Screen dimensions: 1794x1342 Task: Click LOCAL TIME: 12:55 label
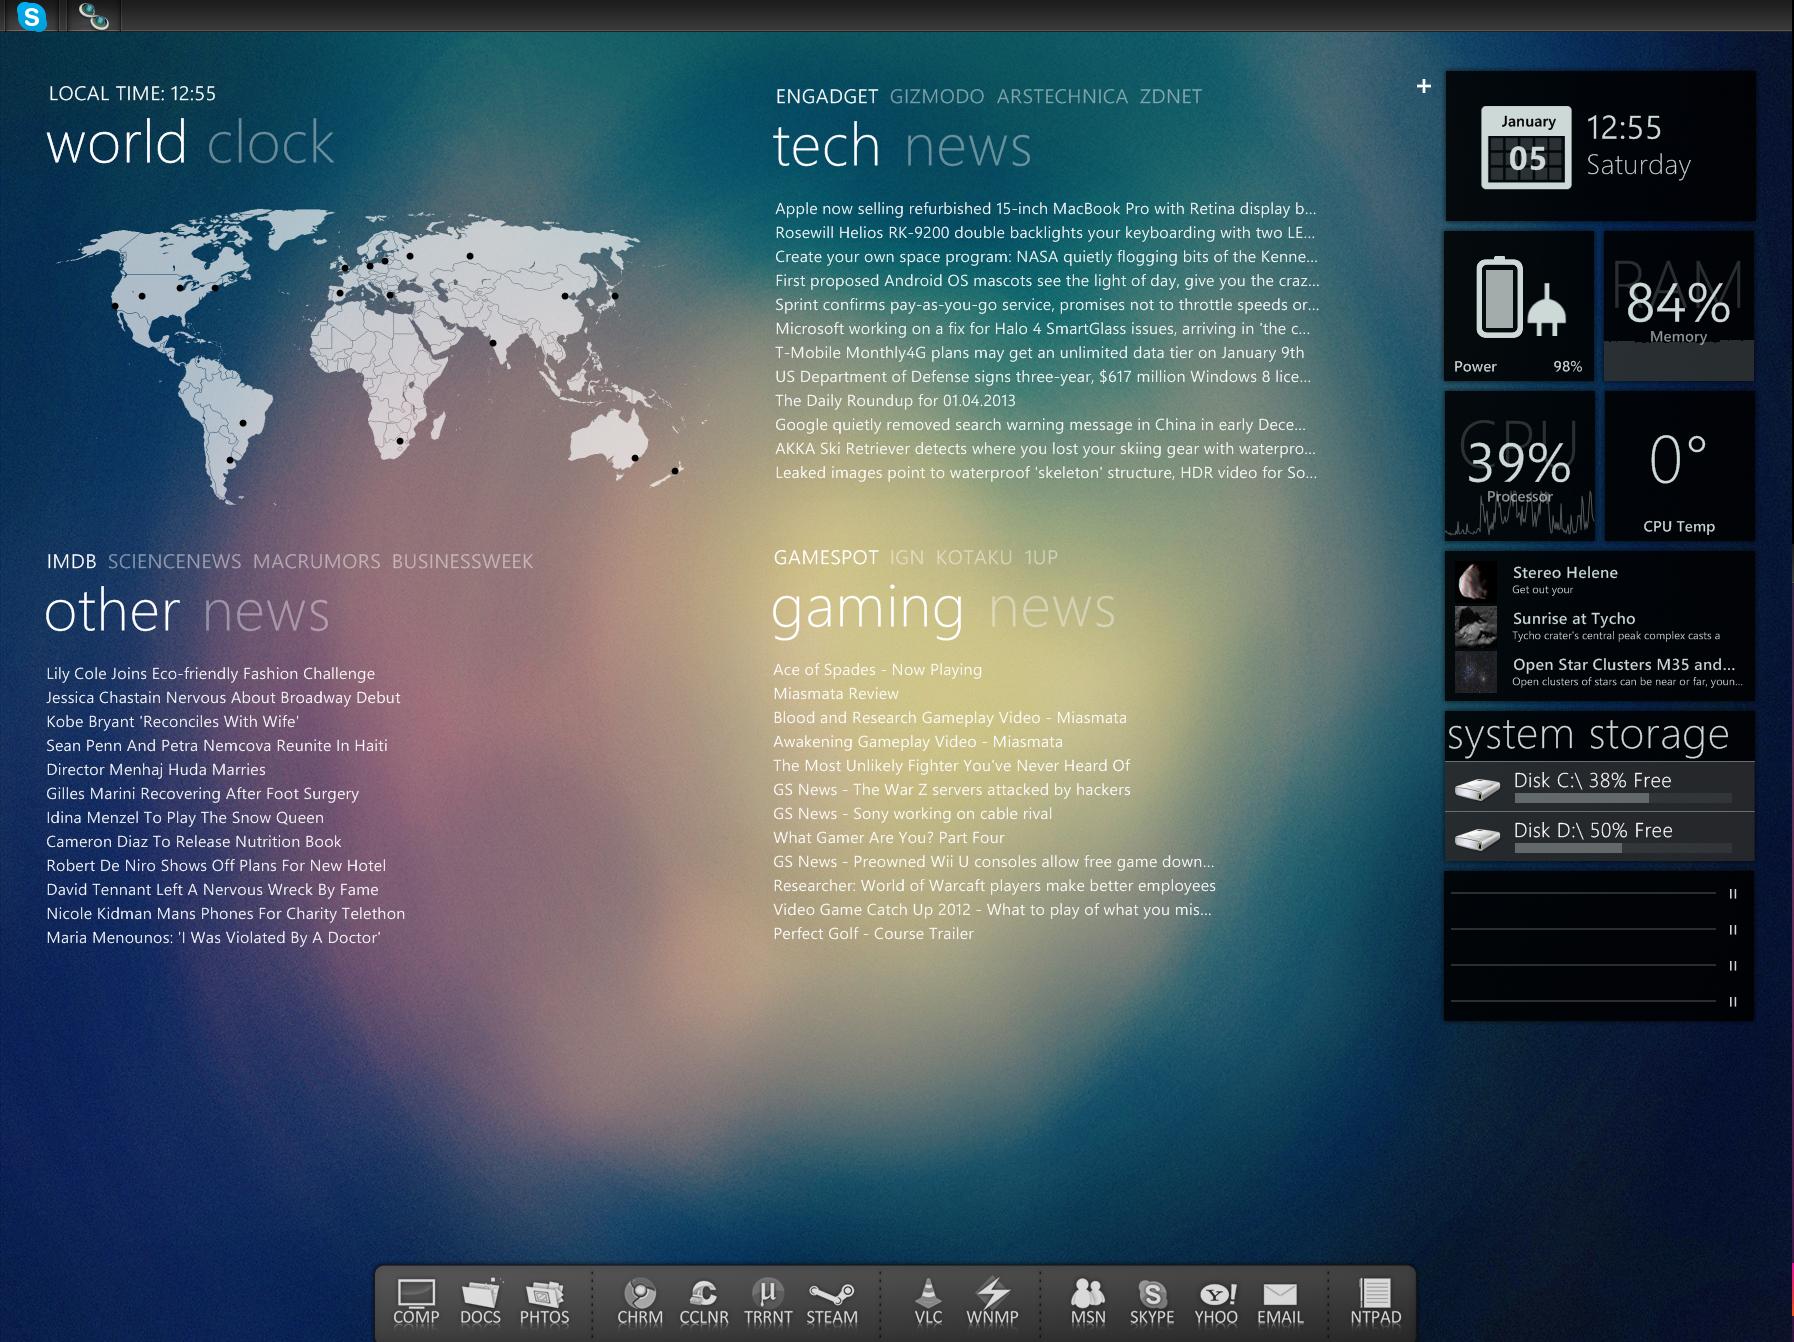[x=132, y=94]
